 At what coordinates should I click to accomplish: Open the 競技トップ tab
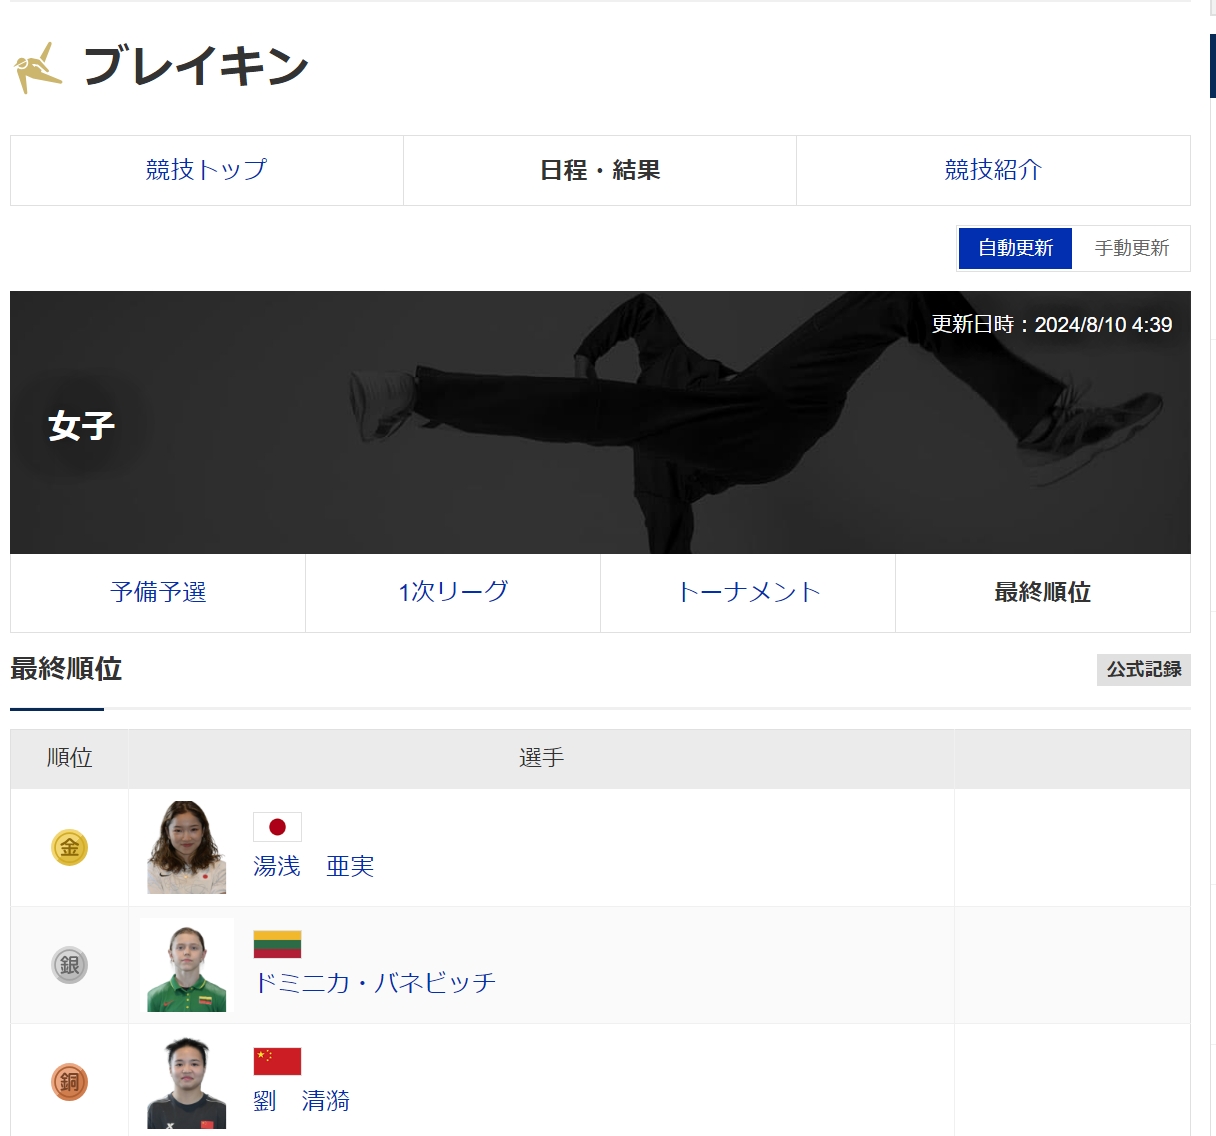[207, 170]
